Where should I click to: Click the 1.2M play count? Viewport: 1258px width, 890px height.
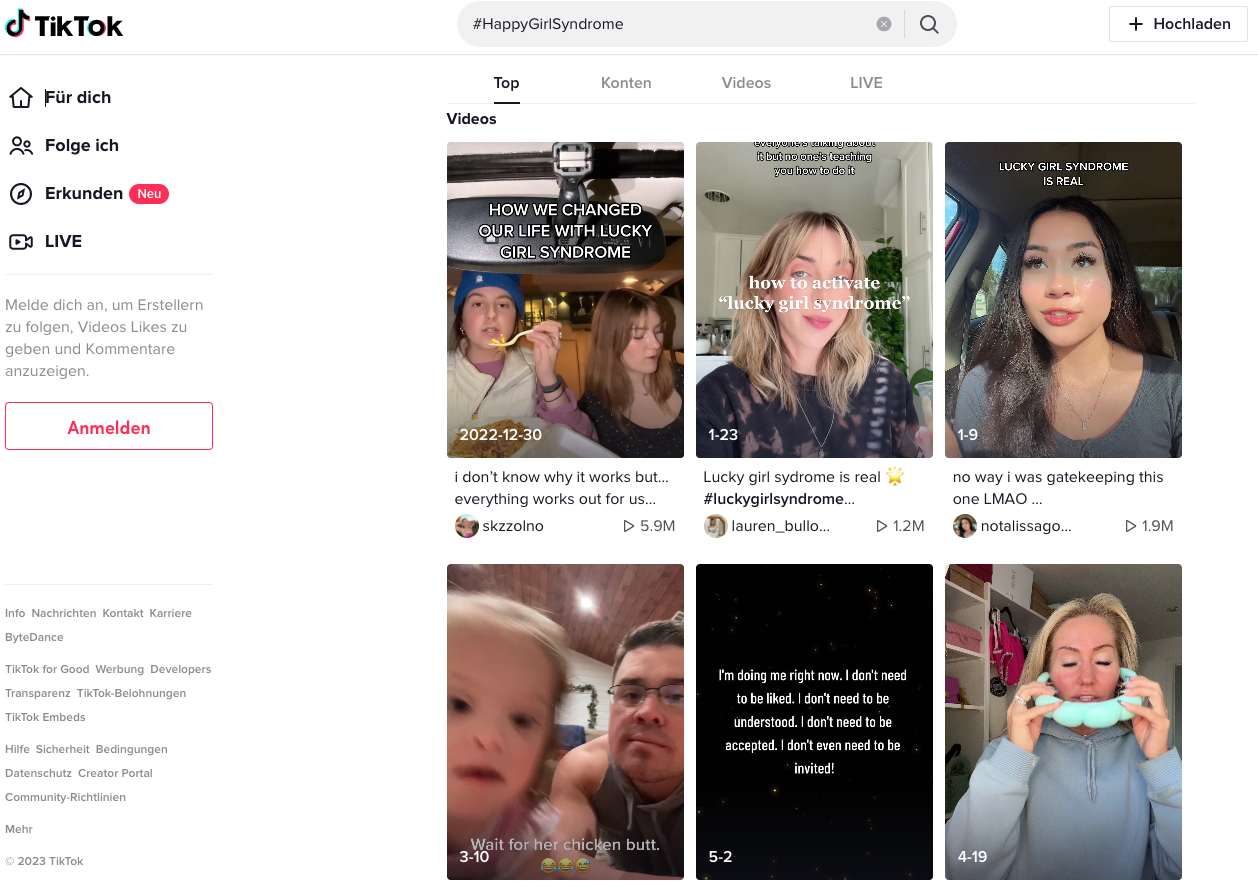pos(900,526)
